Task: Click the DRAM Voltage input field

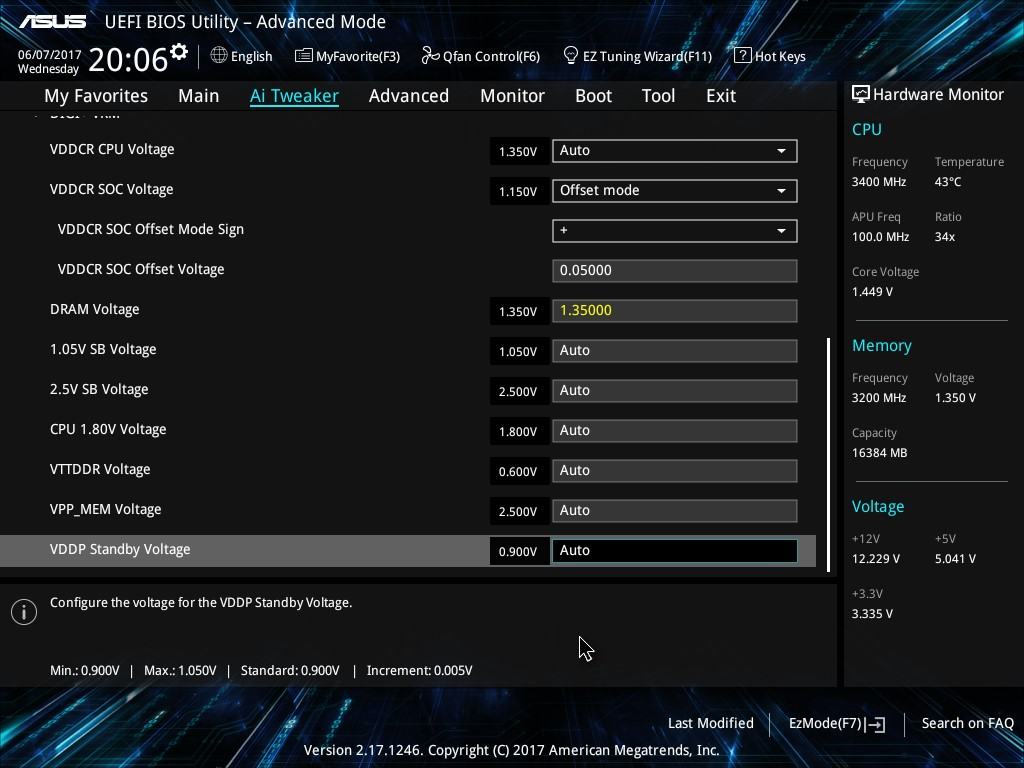Action: coord(675,310)
